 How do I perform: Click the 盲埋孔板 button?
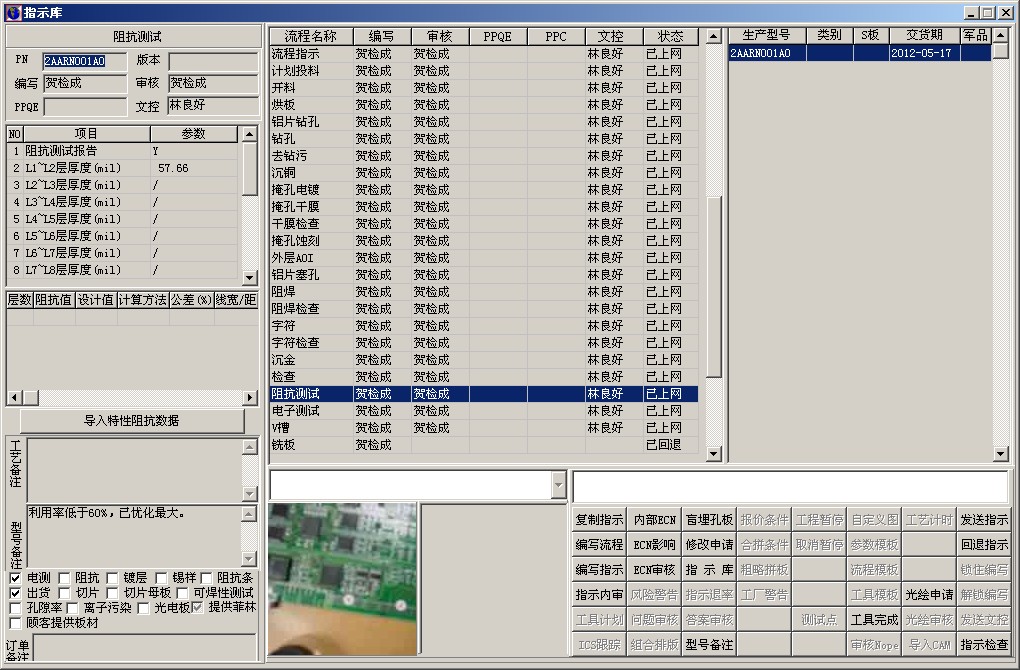click(x=709, y=520)
